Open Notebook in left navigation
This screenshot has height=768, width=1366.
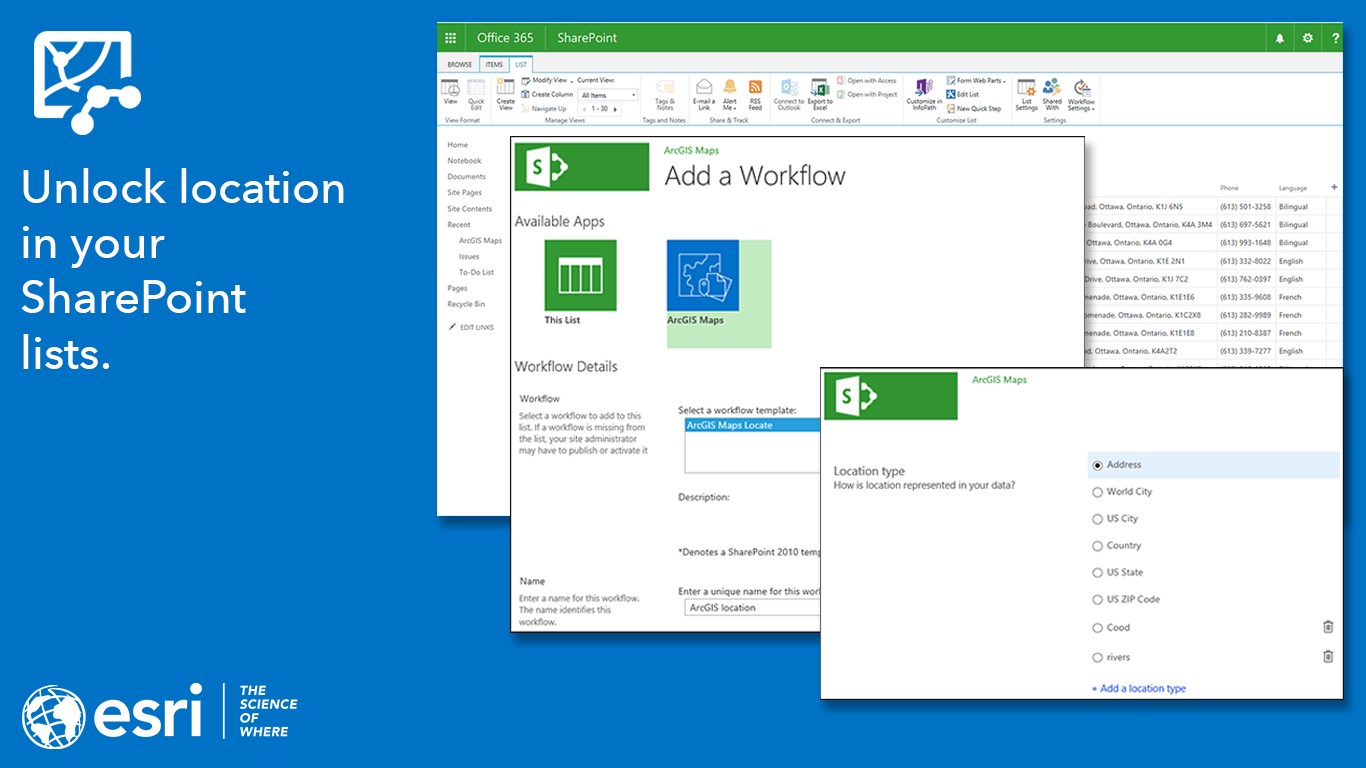[464, 161]
